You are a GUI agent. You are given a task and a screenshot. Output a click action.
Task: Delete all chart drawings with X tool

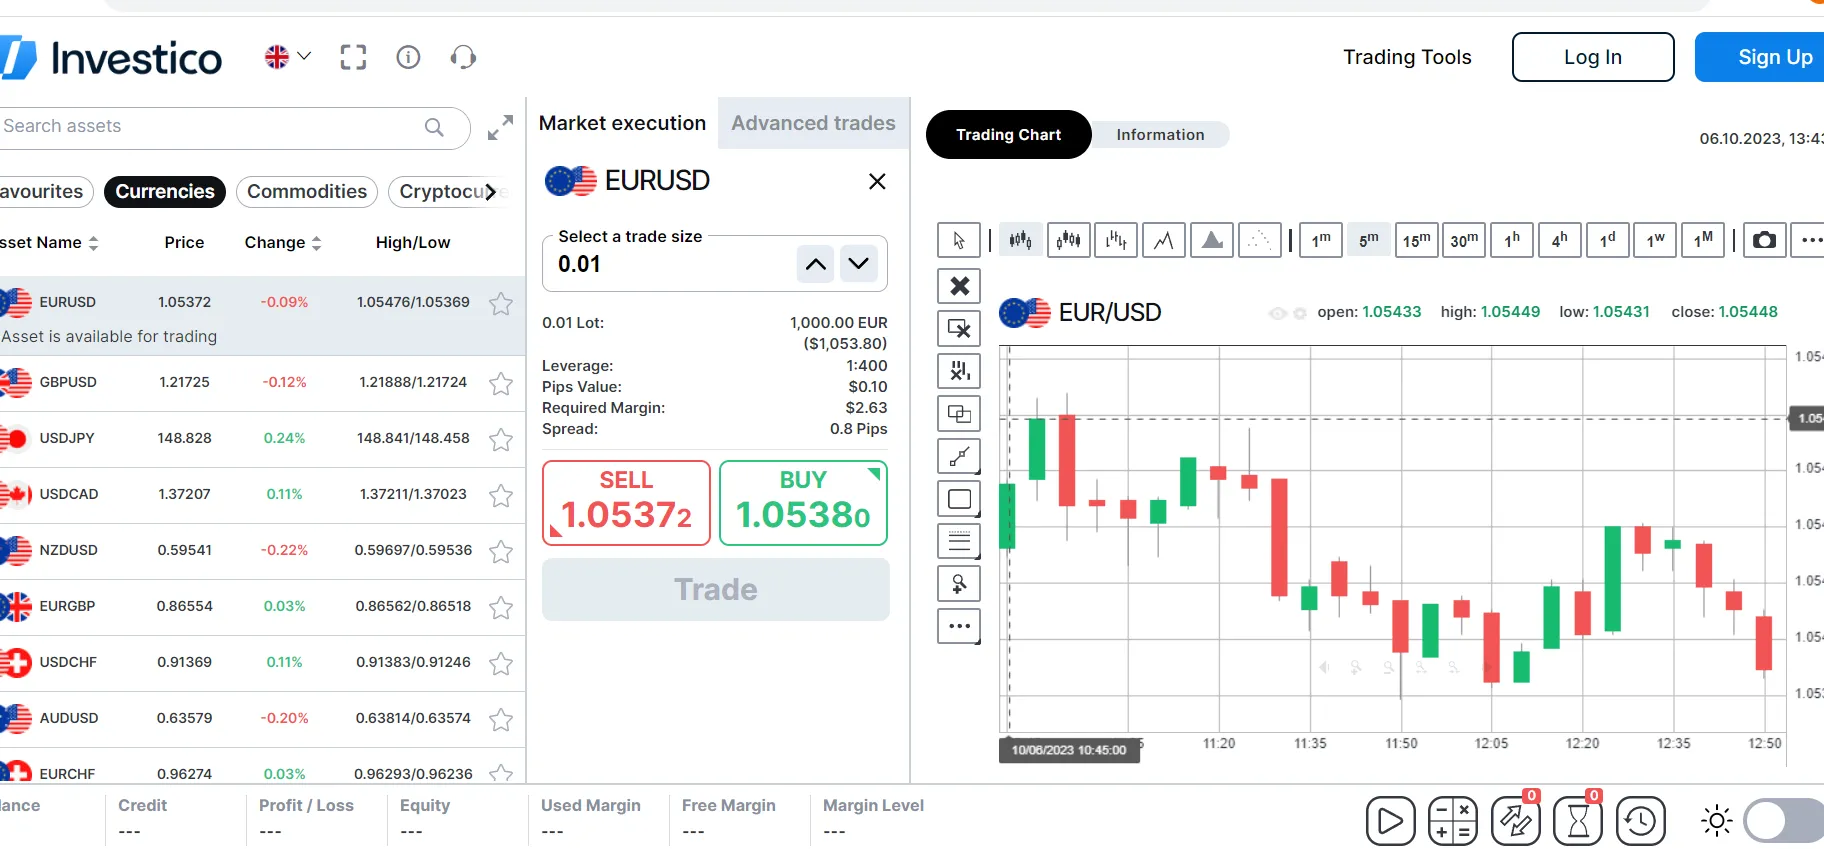click(x=959, y=286)
